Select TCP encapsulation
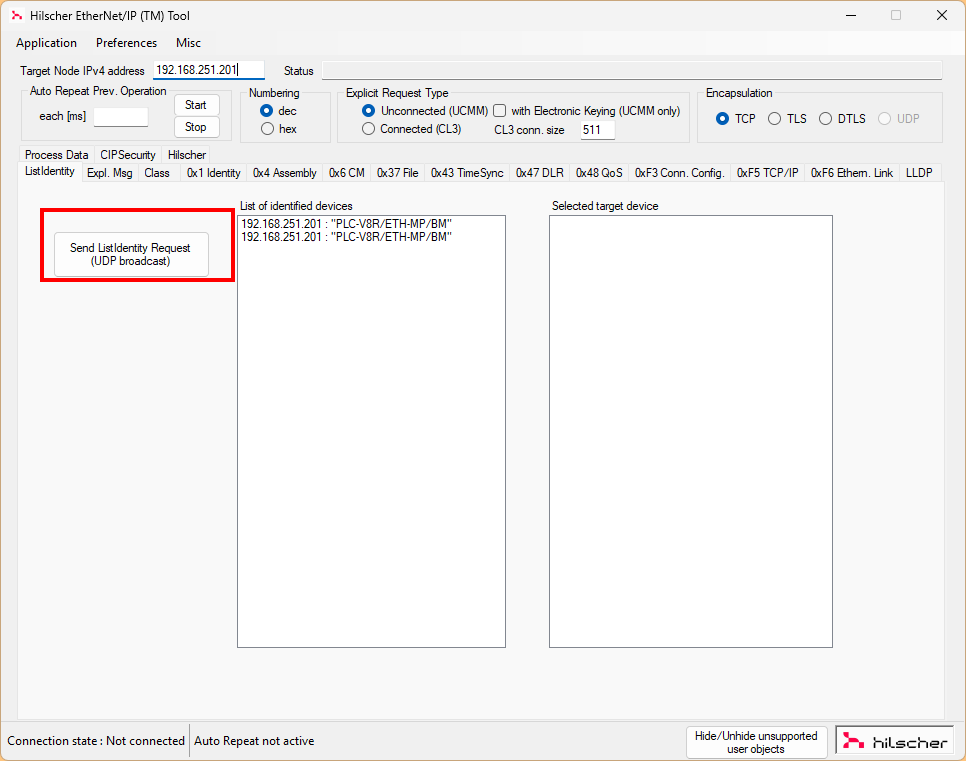The image size is (966, 761). pos(736,119)
